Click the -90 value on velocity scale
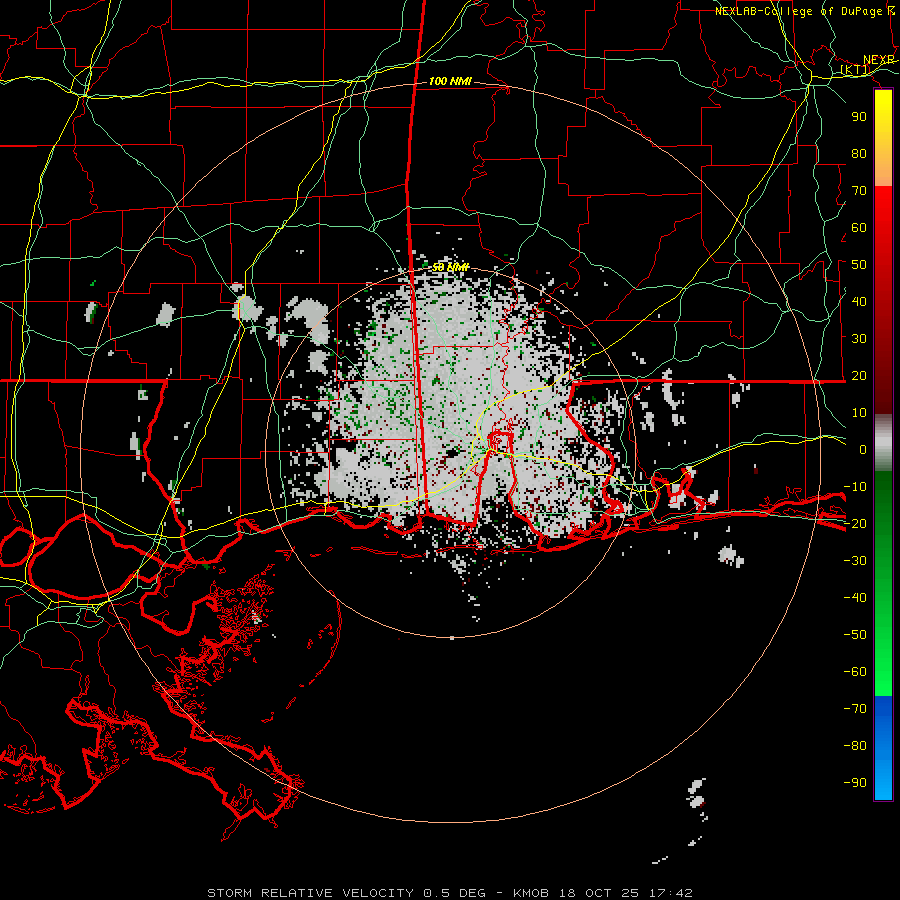Viewport: 900px width, 900px height. pyautogui.click(x=855, y=783)
